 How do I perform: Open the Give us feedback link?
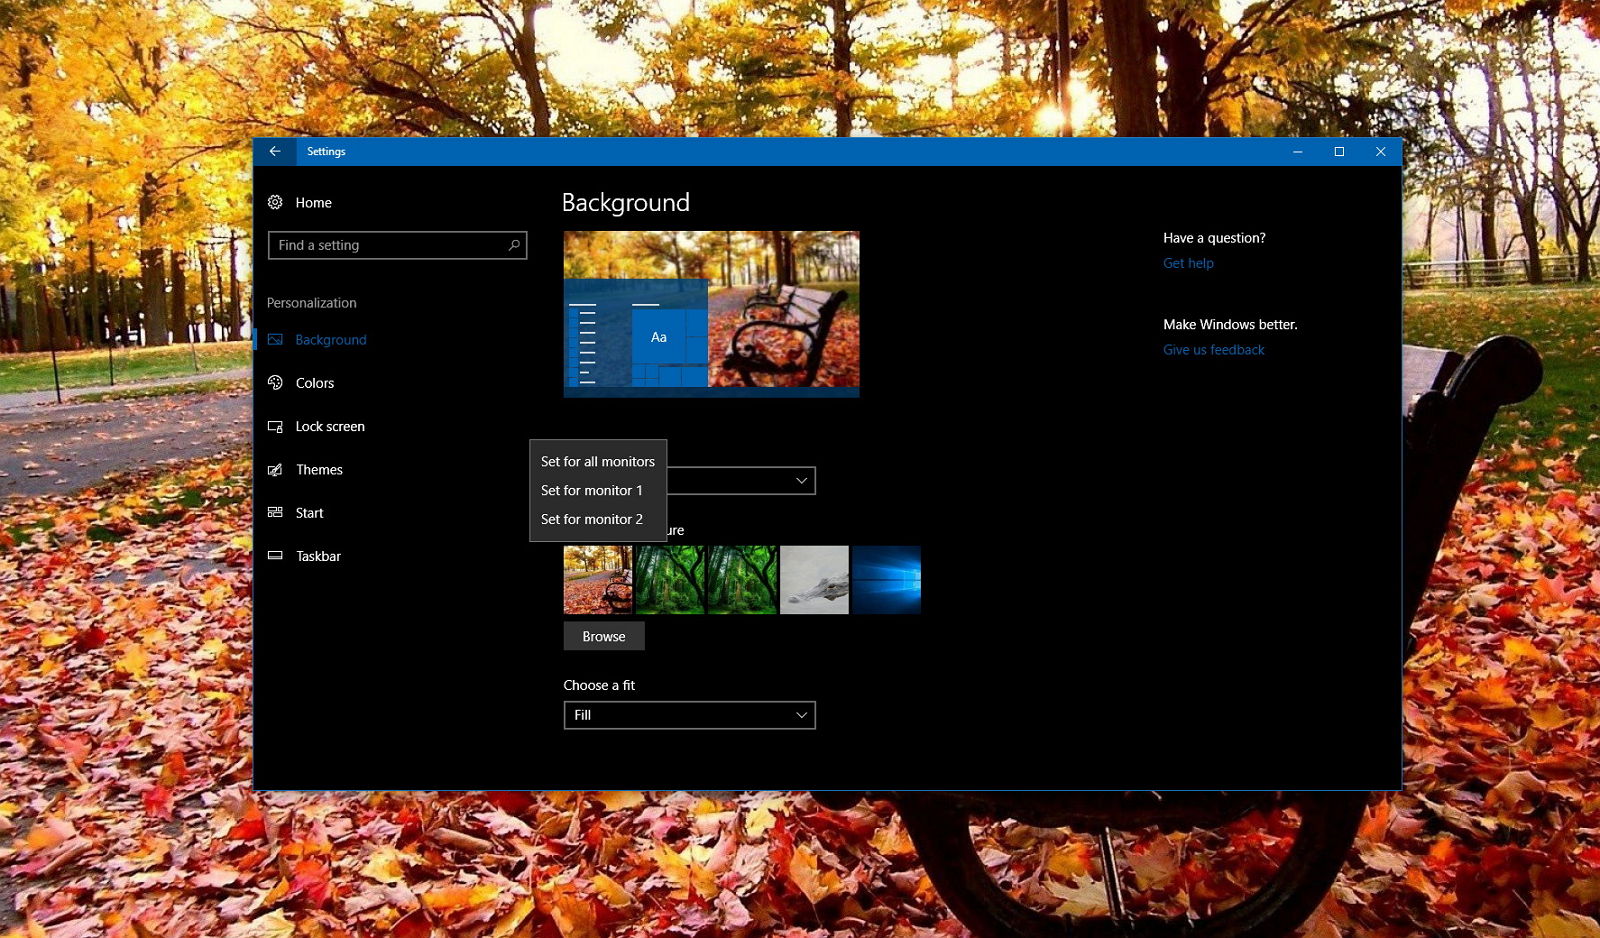(x=1213, y=350)
